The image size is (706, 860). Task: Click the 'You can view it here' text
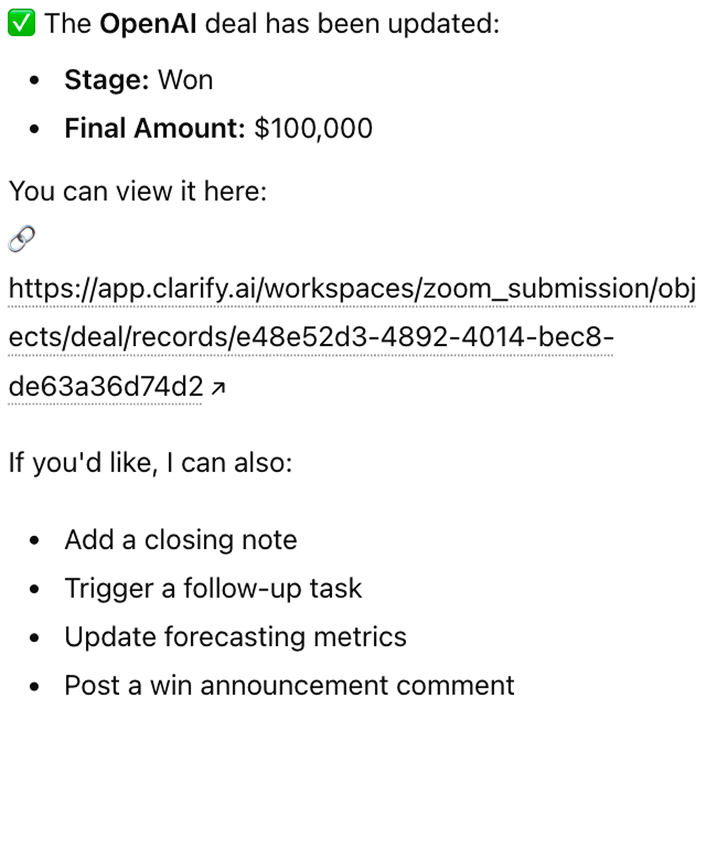[x=138, y=191]
